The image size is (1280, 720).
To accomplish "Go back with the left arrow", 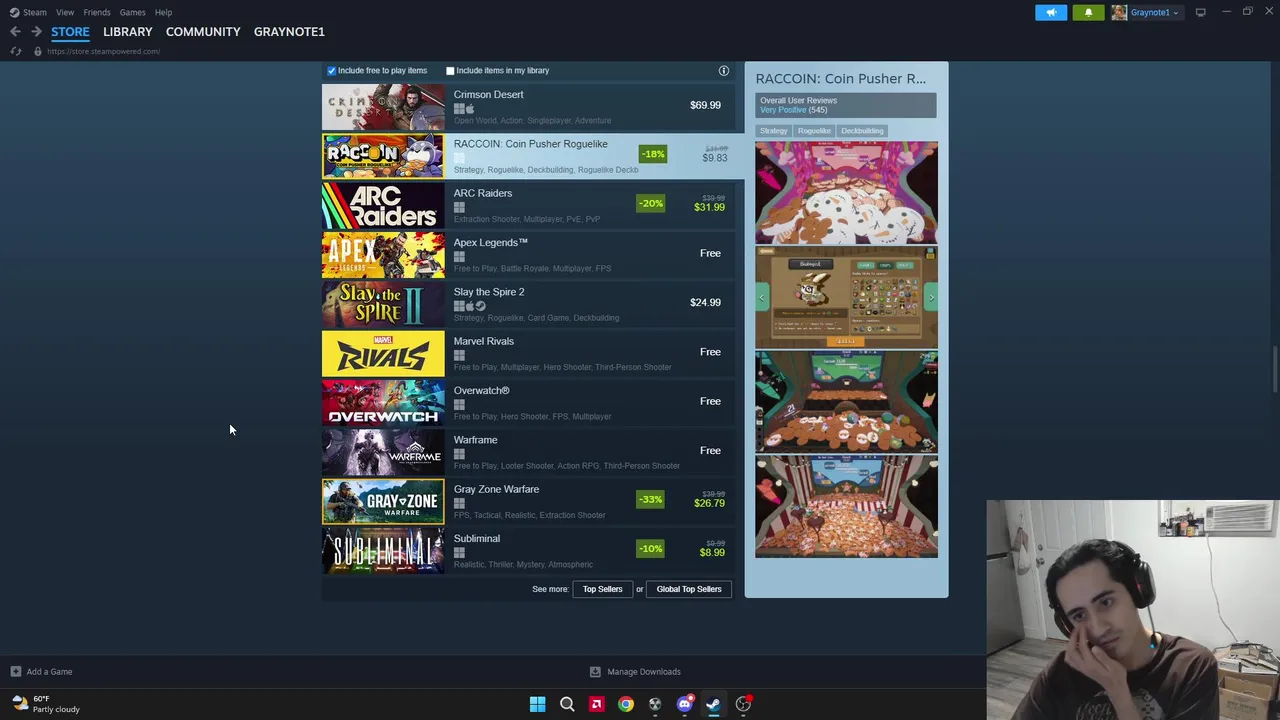I will [x=15, y=32].
